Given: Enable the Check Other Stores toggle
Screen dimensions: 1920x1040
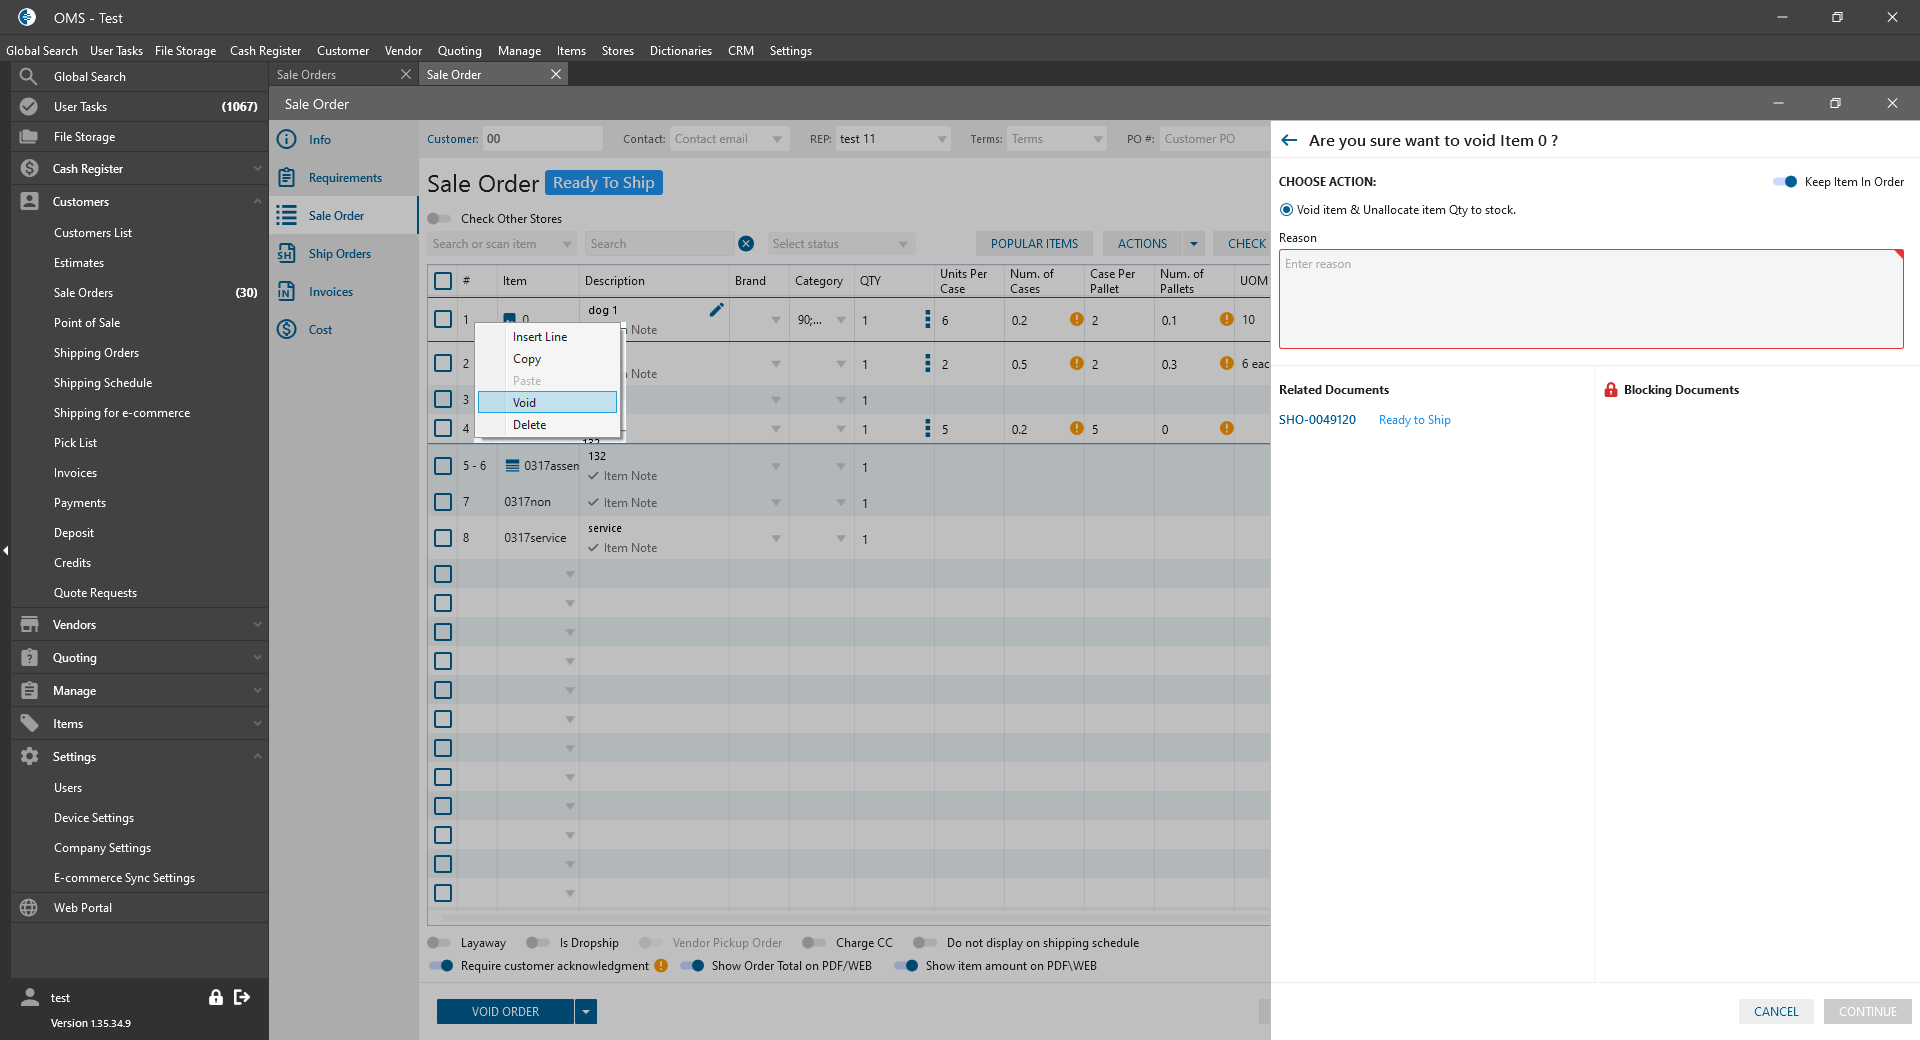Looking at the screenshot, I should (439, 219).
